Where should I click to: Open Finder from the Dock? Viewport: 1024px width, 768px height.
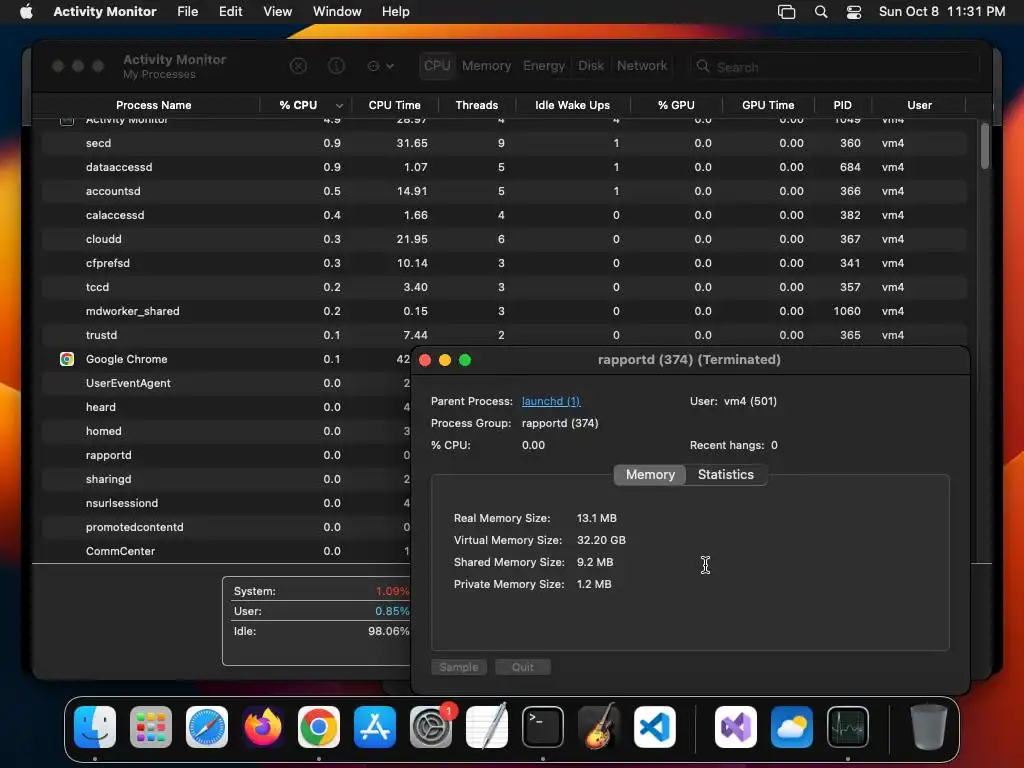(95, 727)
